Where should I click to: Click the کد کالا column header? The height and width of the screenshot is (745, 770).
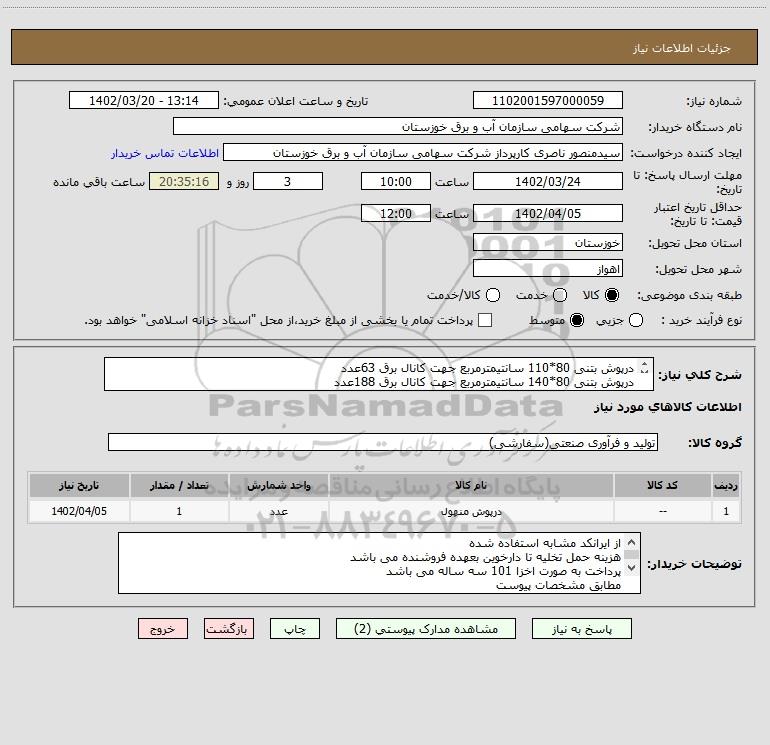662,485
